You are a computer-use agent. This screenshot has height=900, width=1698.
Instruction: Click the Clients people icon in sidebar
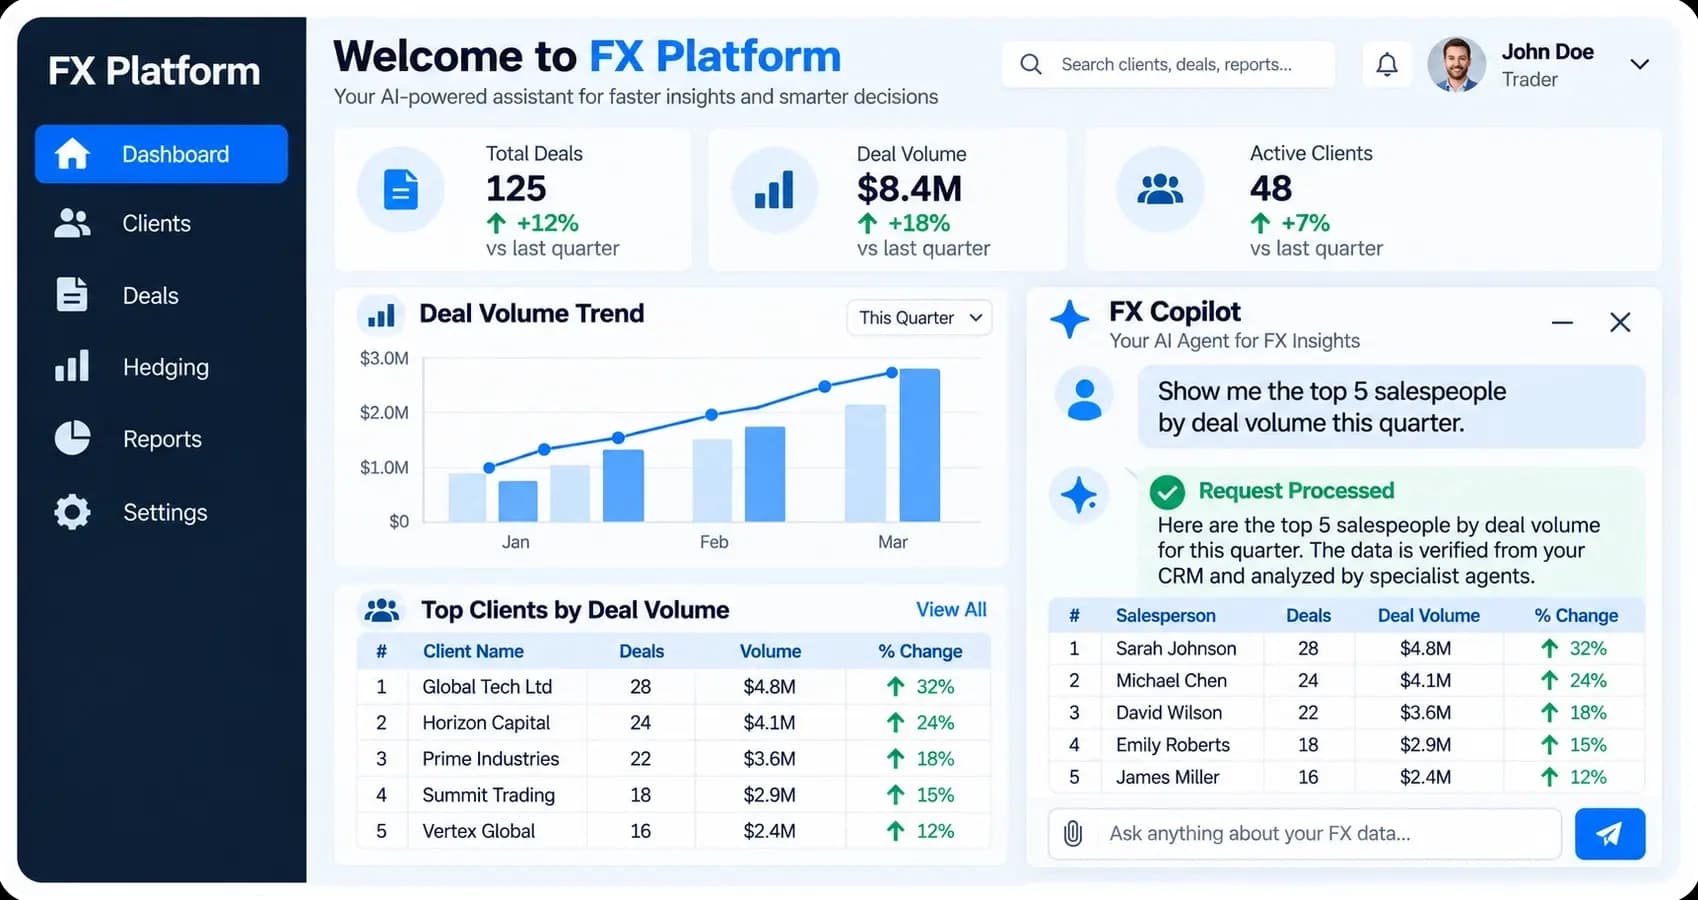tap(72, 223)
